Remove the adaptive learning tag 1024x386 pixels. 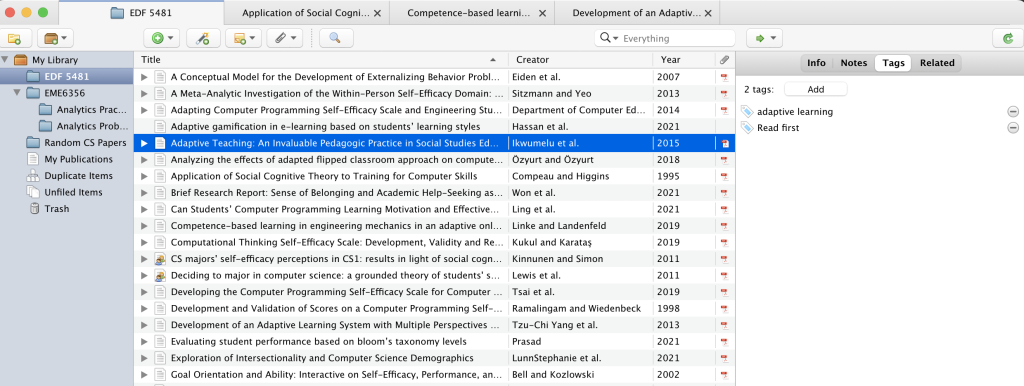tap(1013, 112)
